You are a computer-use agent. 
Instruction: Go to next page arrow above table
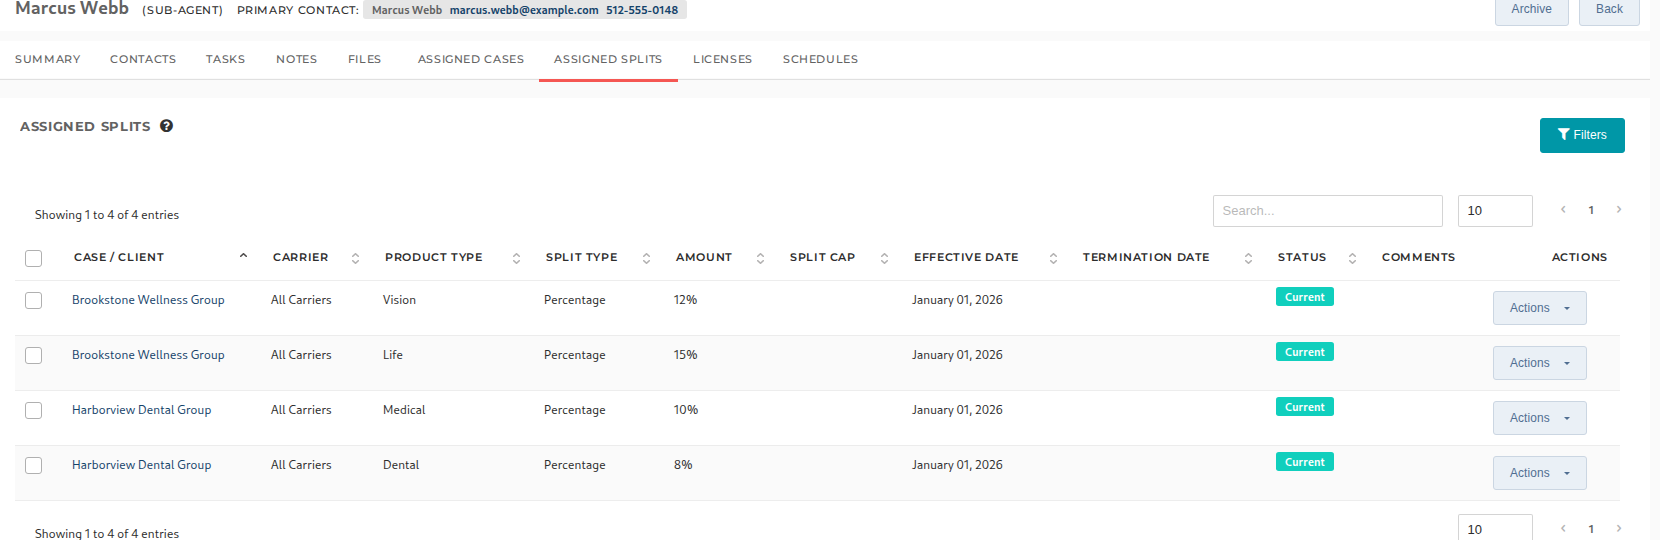coord(1619,210)
